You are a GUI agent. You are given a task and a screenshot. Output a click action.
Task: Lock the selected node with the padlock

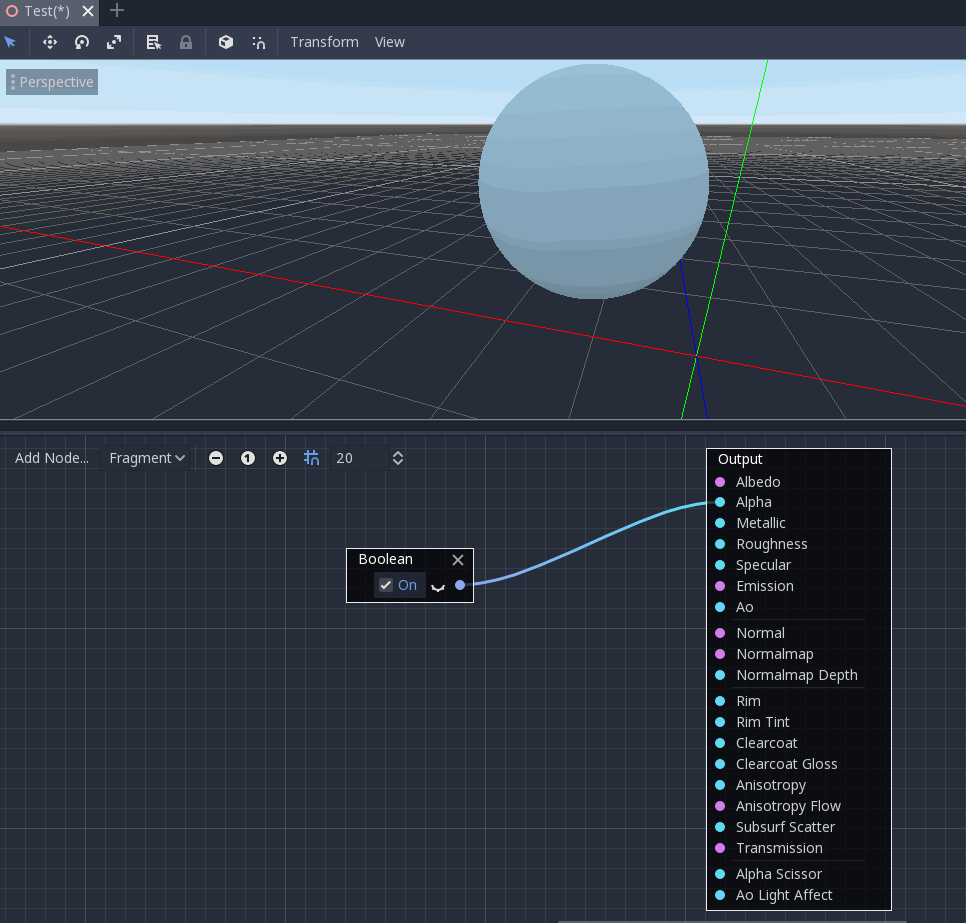[186, 42]
